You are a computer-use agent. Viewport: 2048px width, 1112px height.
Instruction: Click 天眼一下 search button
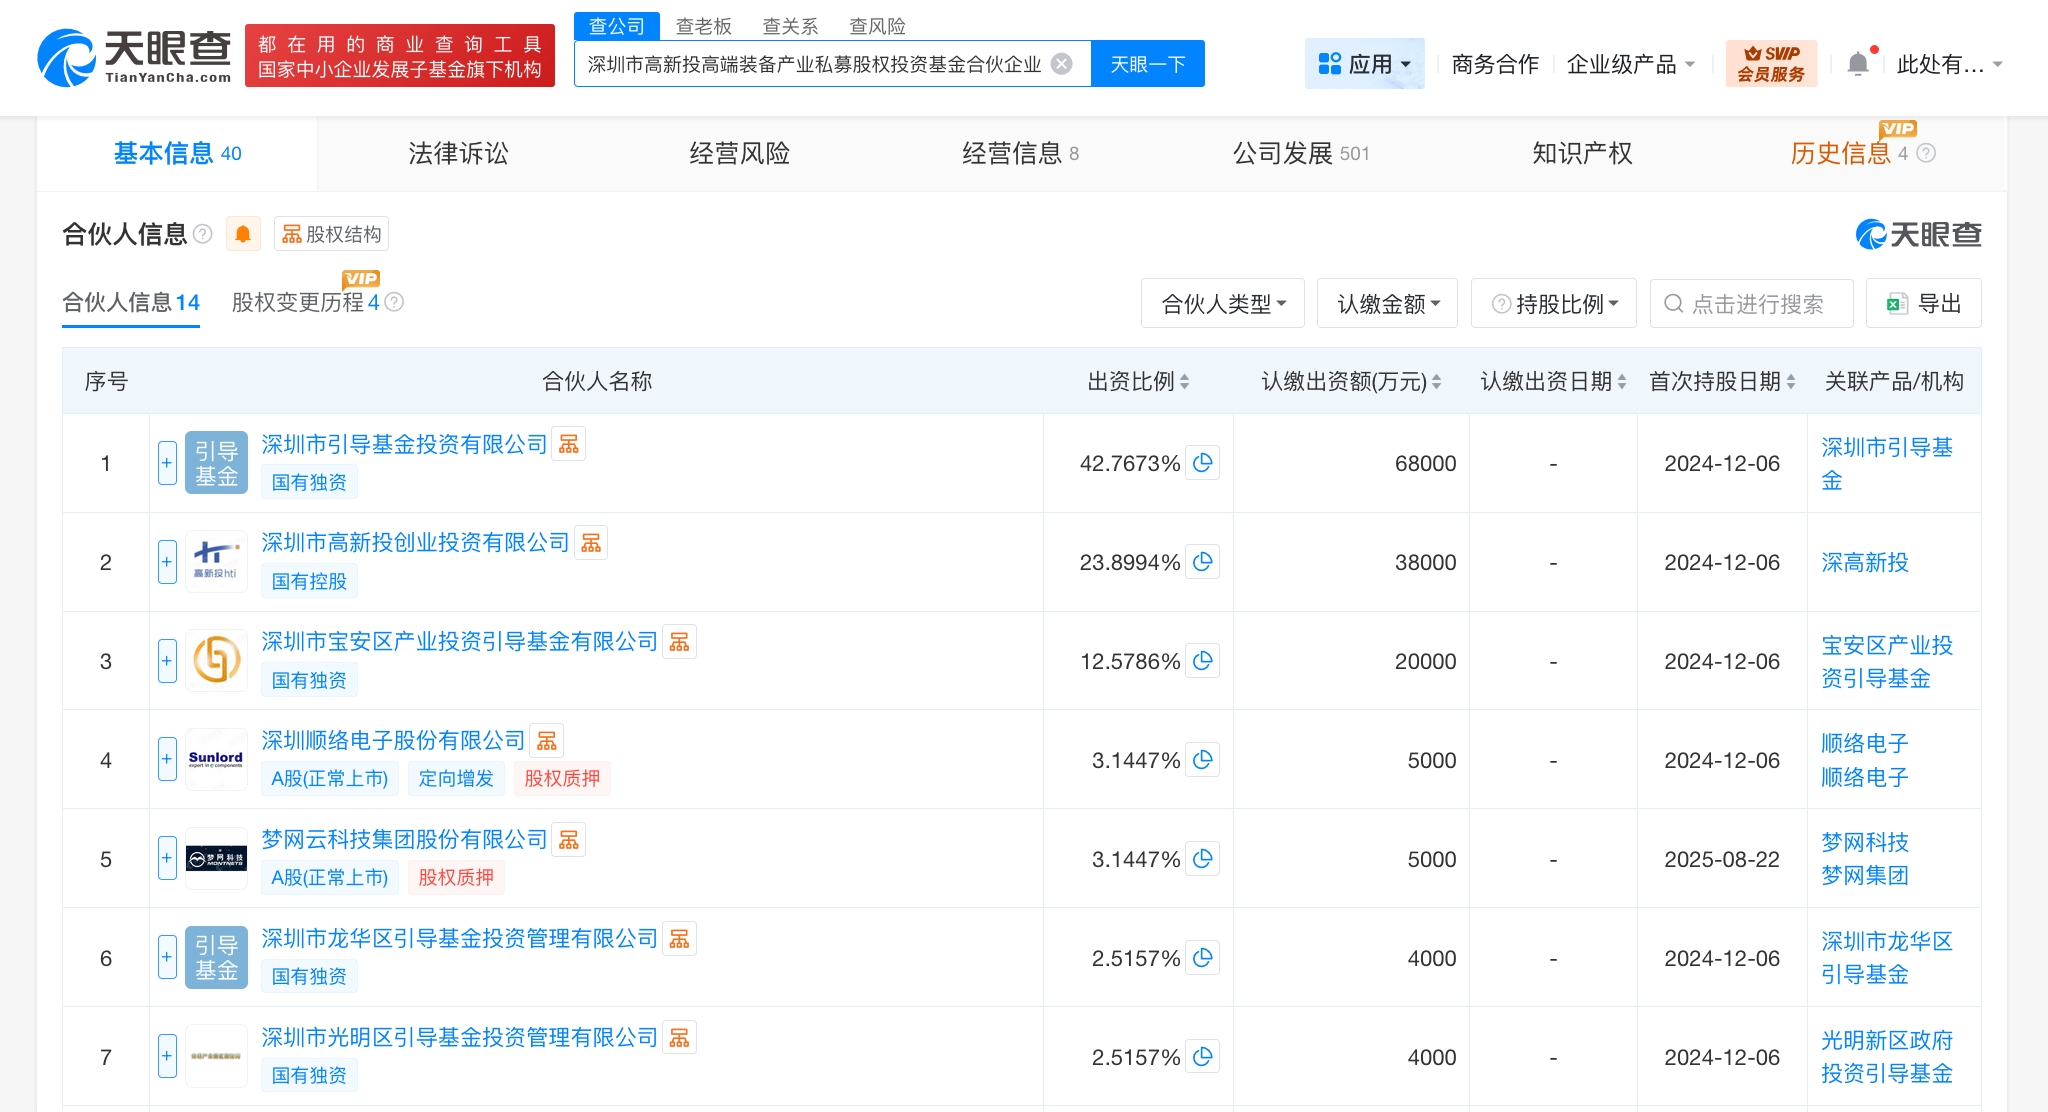tap(1147, 64)
